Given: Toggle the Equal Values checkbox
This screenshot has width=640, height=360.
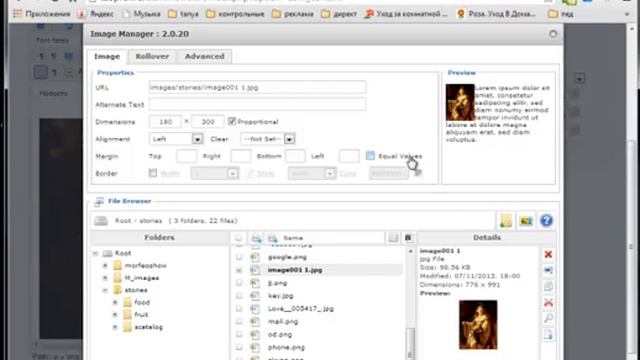Looking at the screenshot, I should pos(370,156).
